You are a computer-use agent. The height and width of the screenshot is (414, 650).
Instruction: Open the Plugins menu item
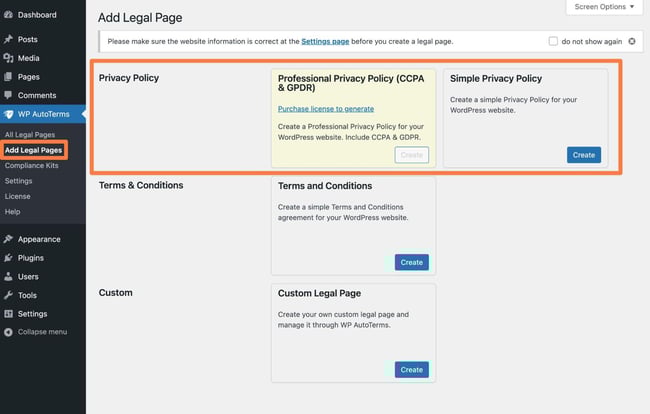pos(31,258)
